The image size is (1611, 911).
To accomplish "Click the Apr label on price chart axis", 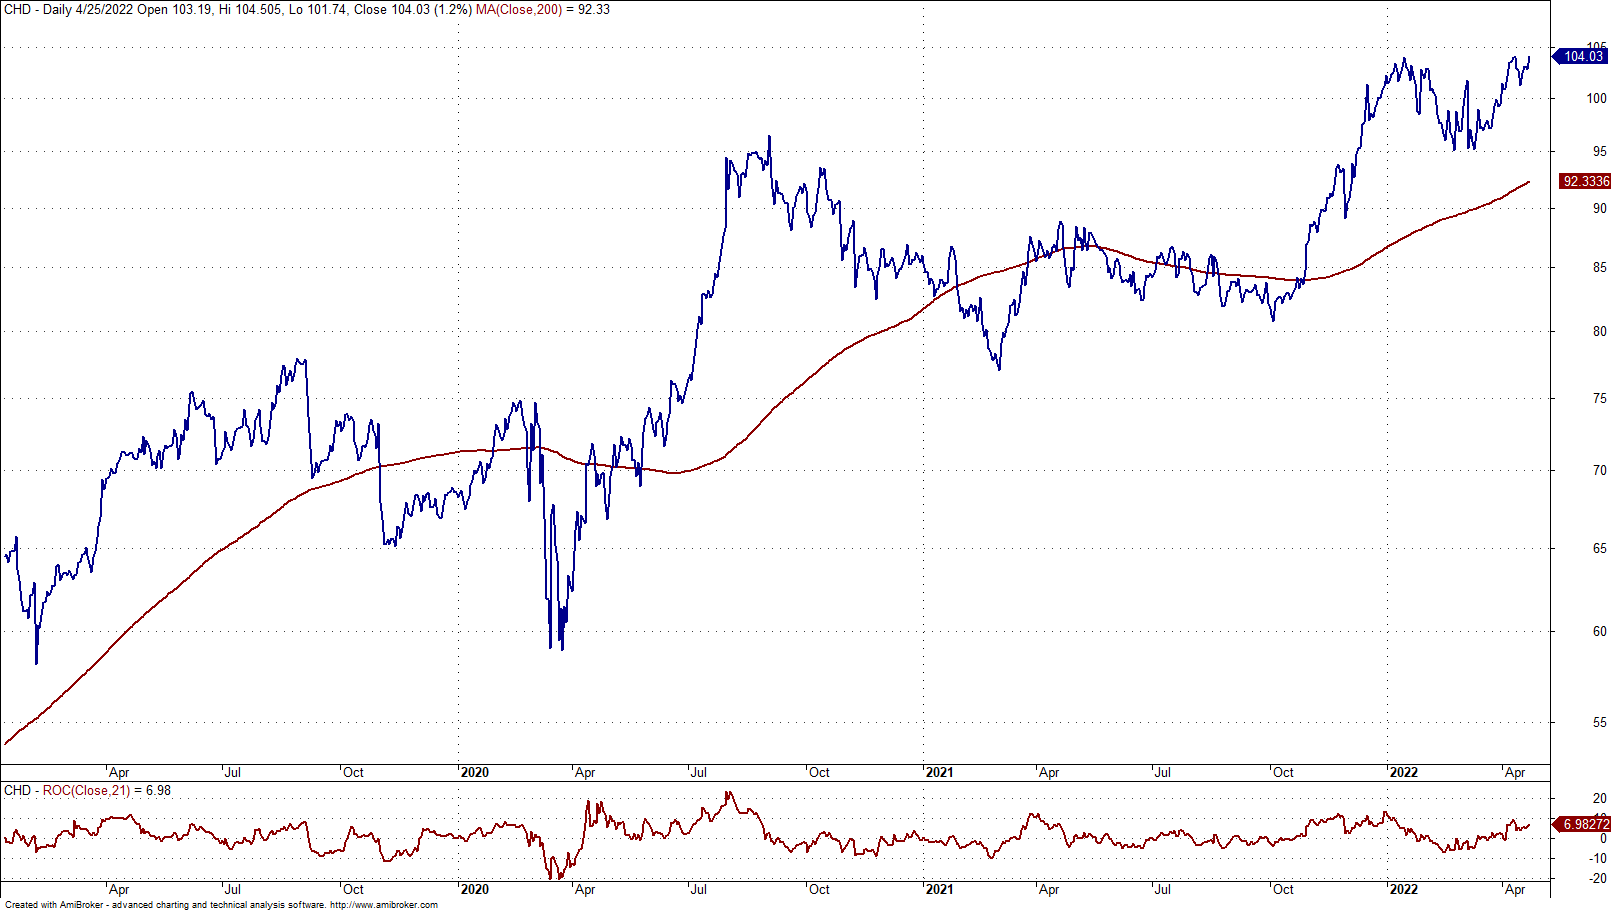I will [x=120, y=772].
